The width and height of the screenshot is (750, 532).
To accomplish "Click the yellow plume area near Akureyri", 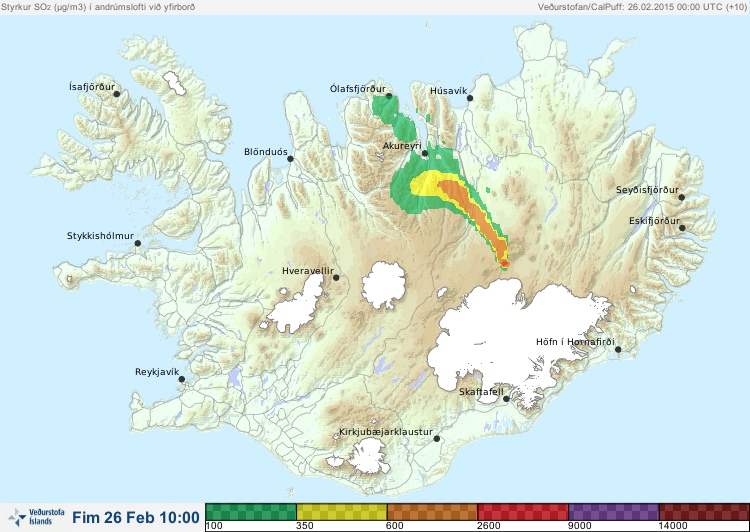I will [x=425, y=184].
